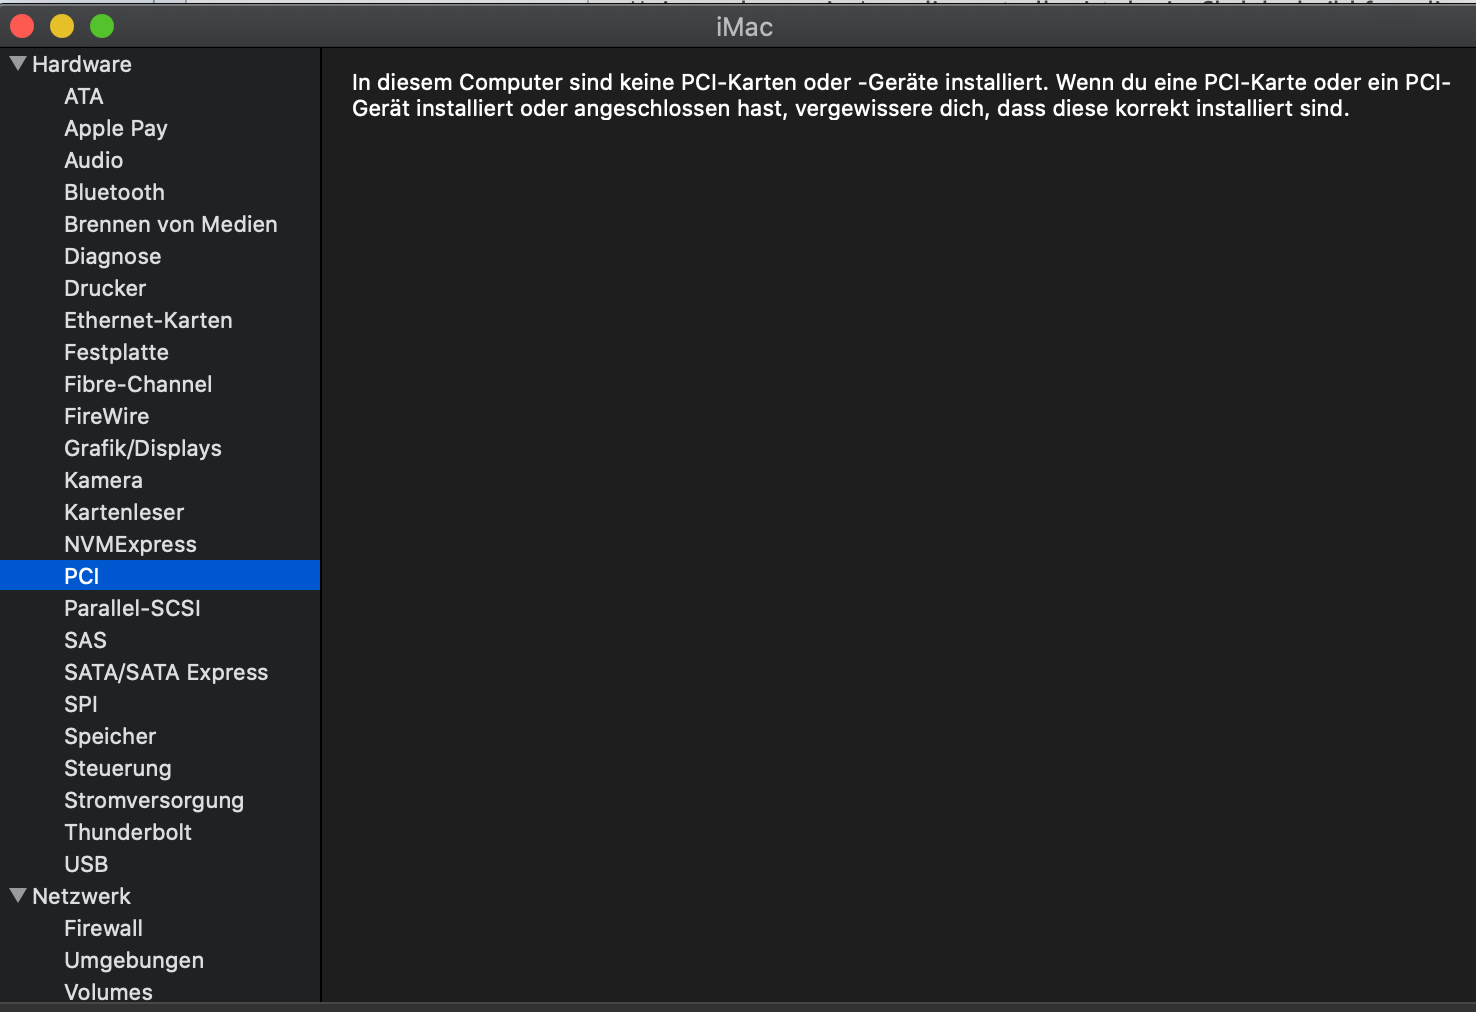Screen dimensions: 1476x1012
Task: Open the Stromversorgung section
Action: pyautogui.click(x=154, y=800)
